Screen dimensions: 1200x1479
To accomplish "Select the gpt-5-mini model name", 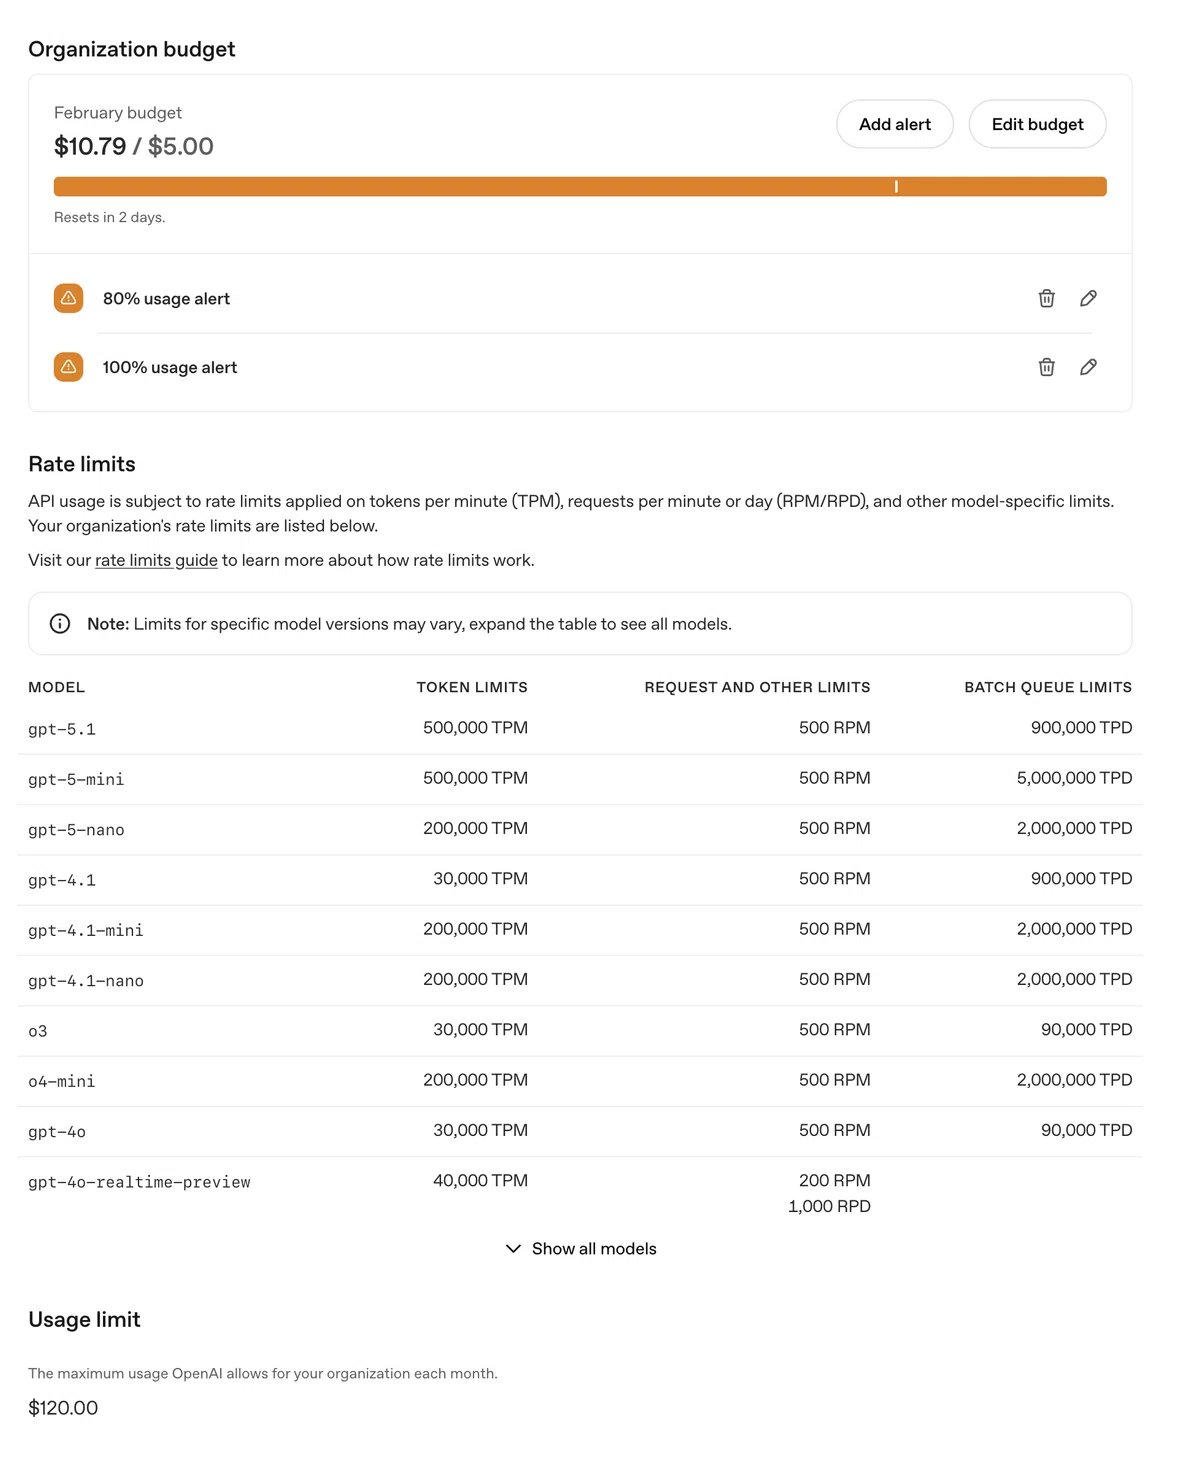I will [x=76, y=779].
